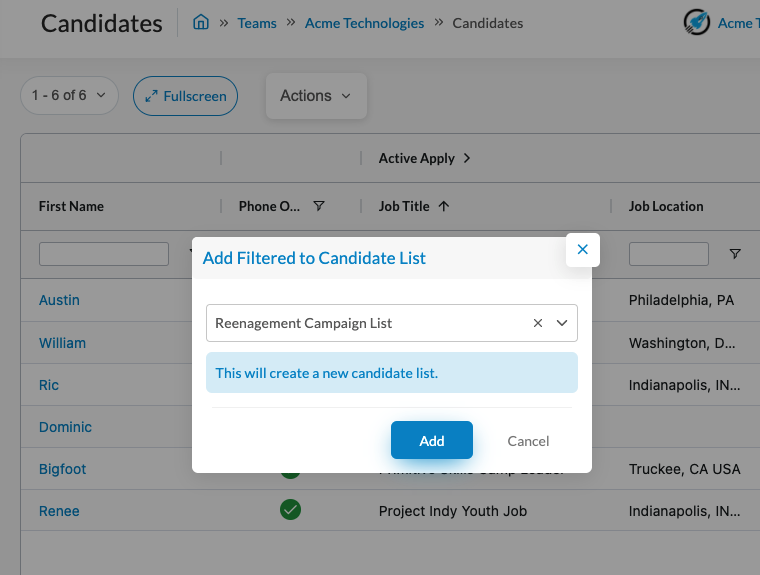Open the 1 - 6 of 6 pager dropdown
760x575 pixels.
[x=69, y=96]
